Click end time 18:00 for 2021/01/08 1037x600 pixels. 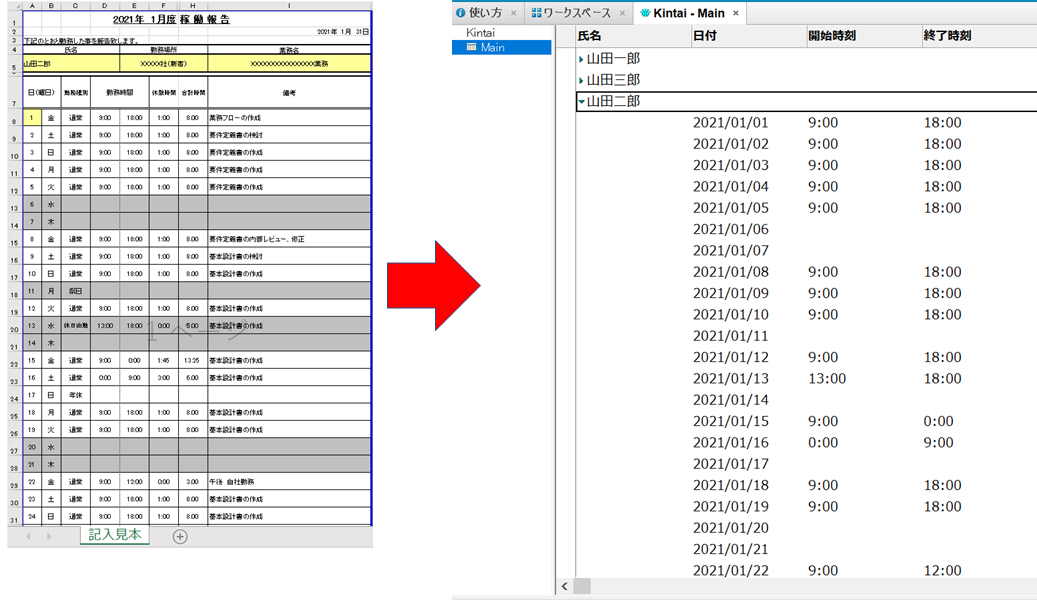[942, 272]
